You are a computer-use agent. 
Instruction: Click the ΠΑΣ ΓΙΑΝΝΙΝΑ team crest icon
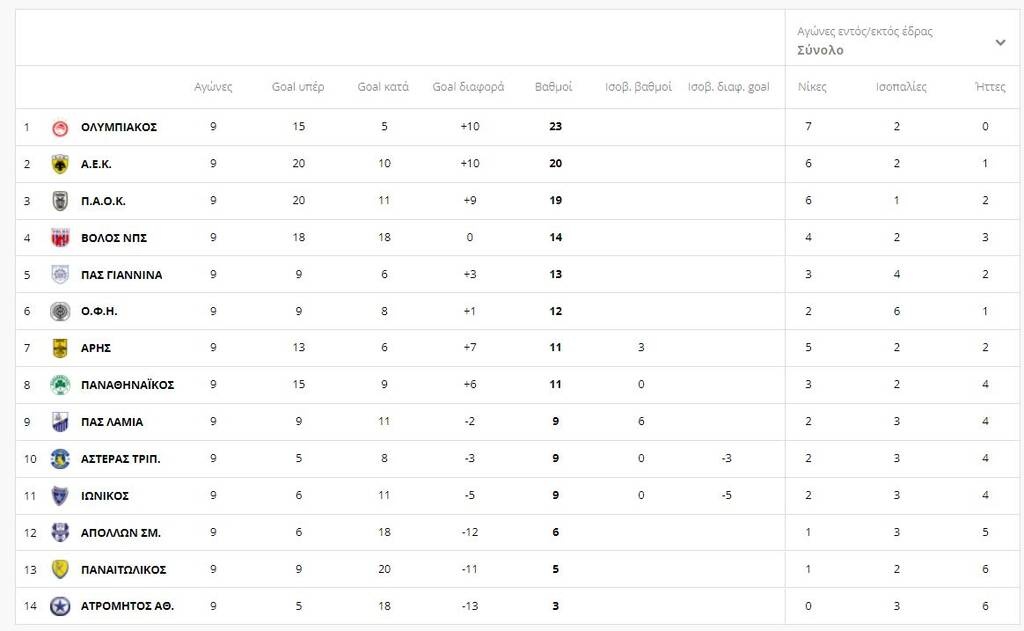coord(60,274)
